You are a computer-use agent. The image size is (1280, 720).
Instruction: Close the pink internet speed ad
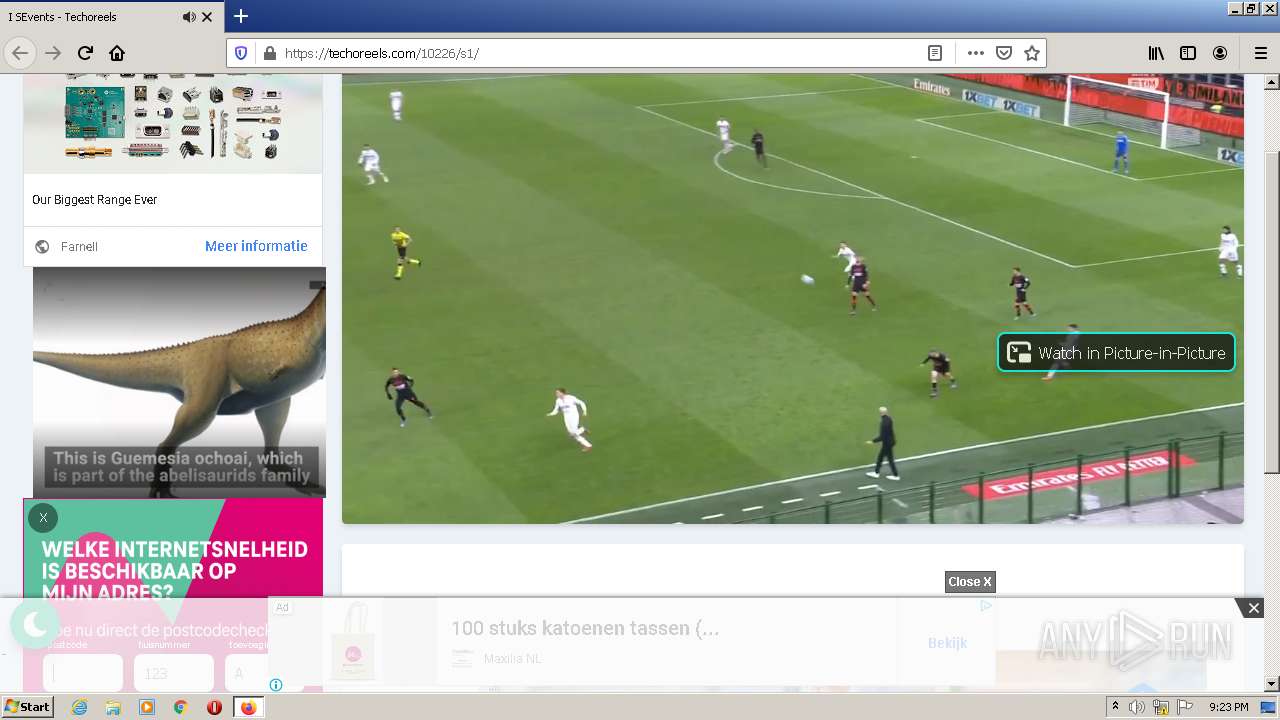43,518
